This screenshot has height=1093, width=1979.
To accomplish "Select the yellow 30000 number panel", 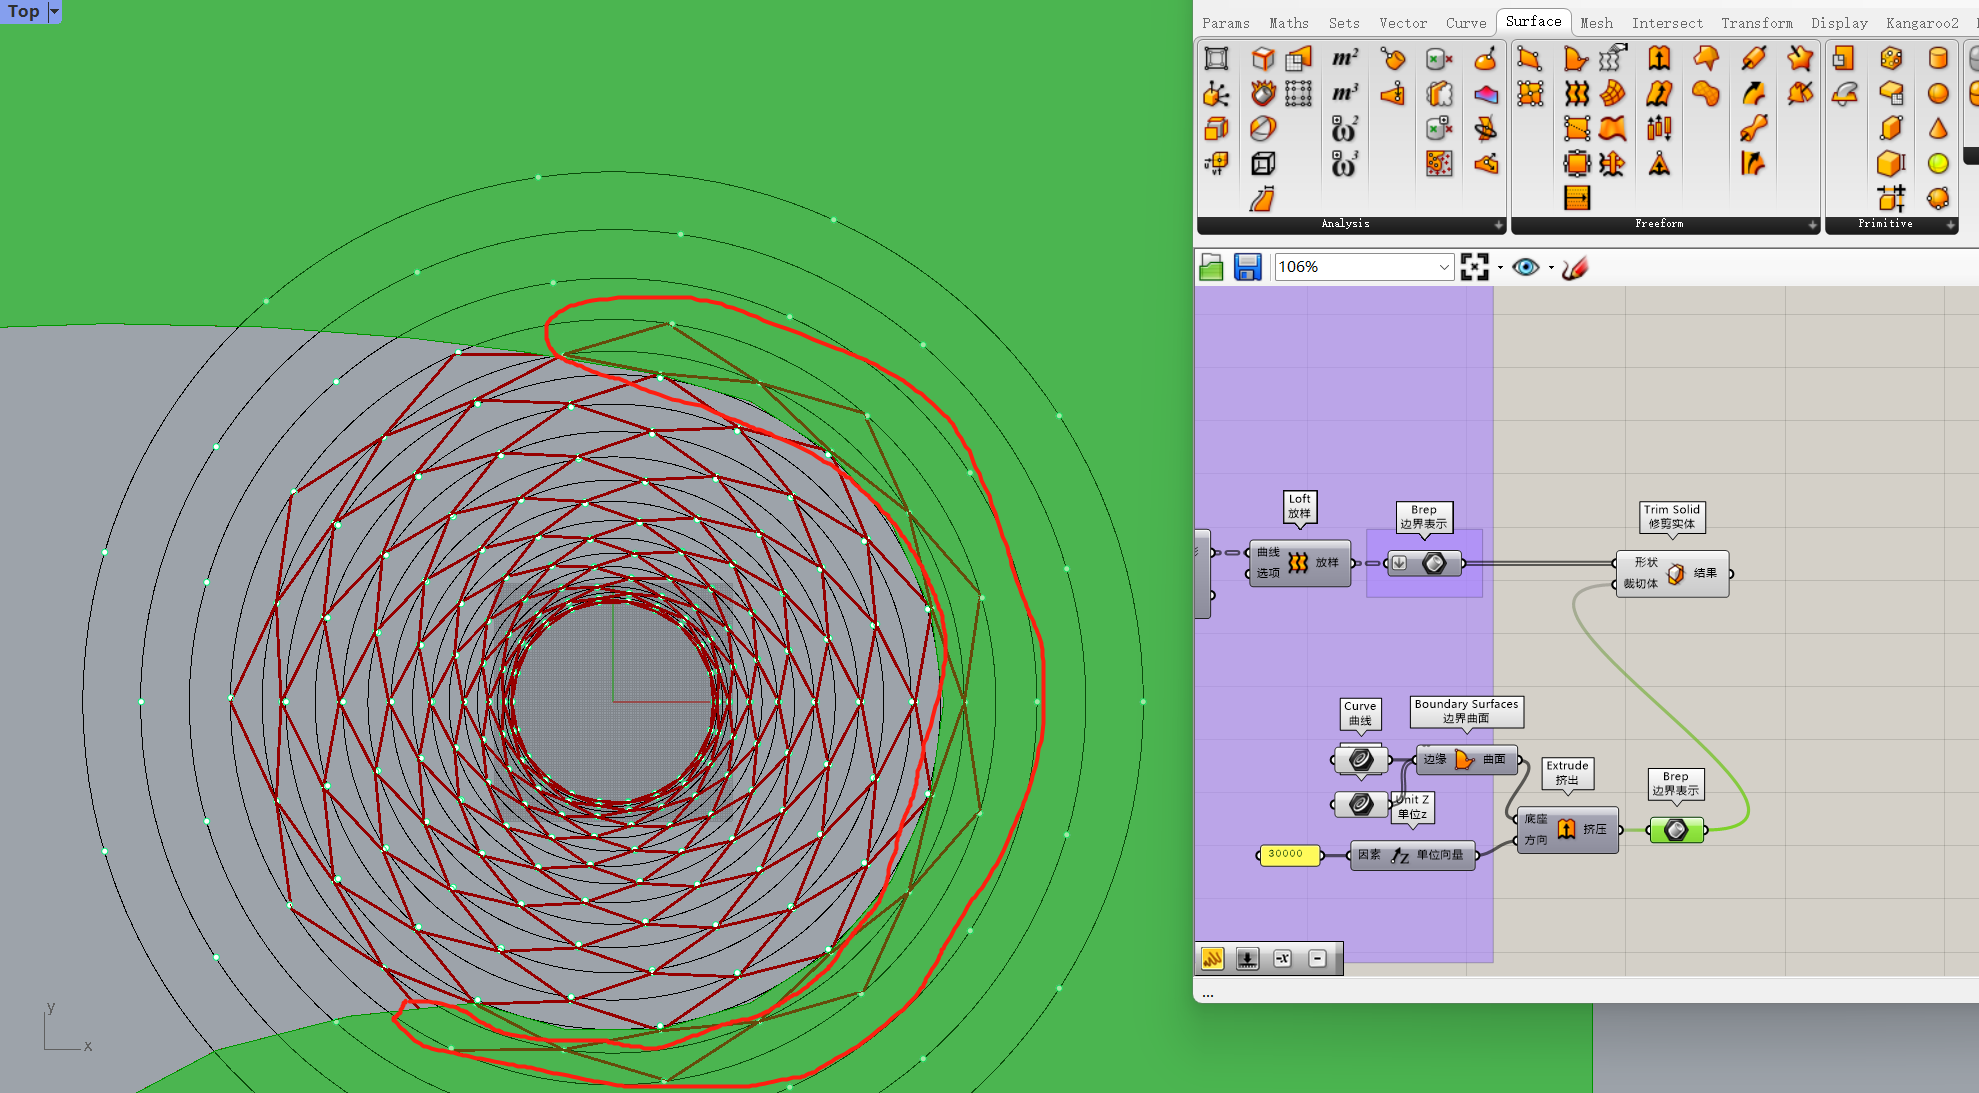I will tap(1288, 854).
